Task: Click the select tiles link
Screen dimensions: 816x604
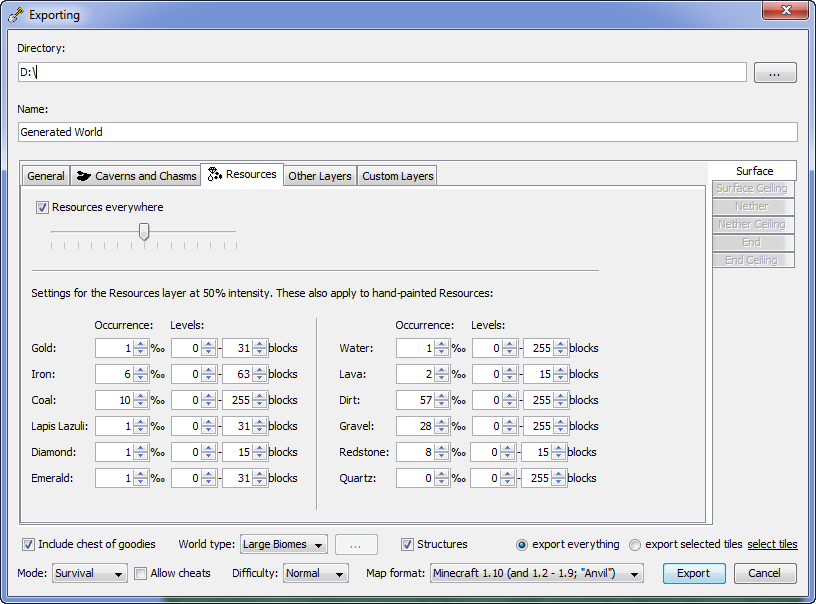Action: (772, 545)
